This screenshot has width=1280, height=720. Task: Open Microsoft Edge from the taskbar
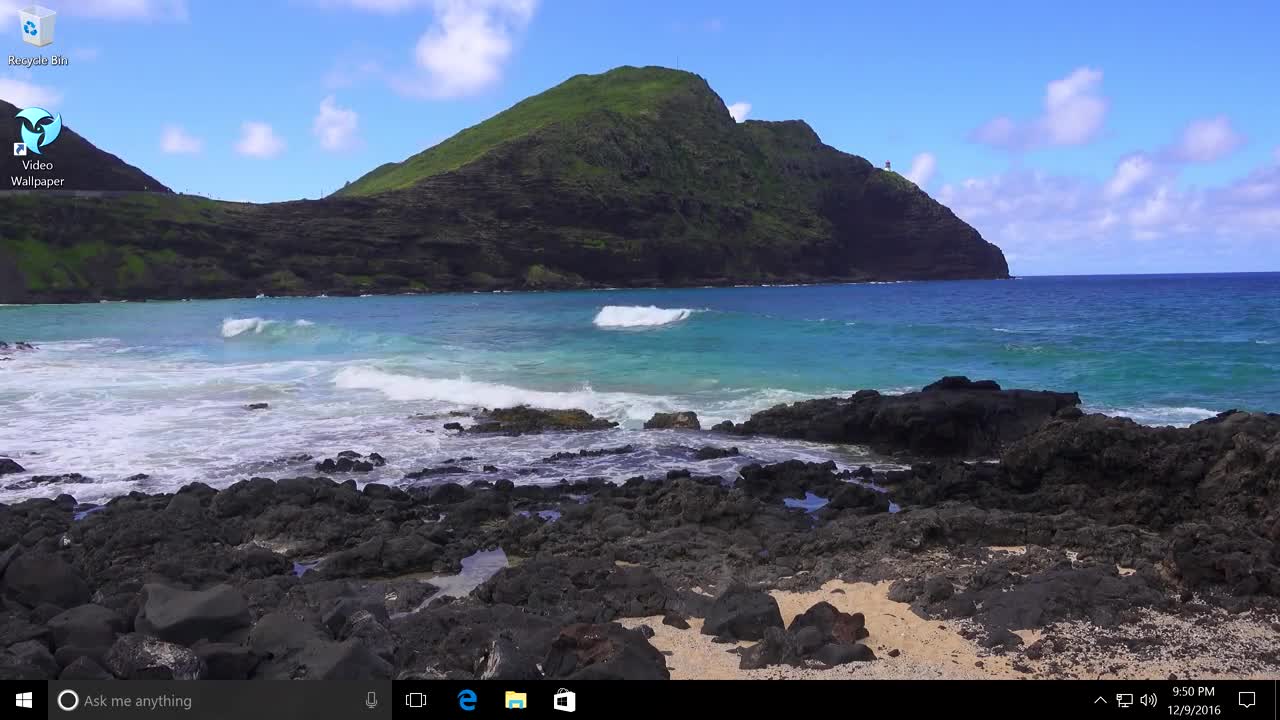point(468,700)
